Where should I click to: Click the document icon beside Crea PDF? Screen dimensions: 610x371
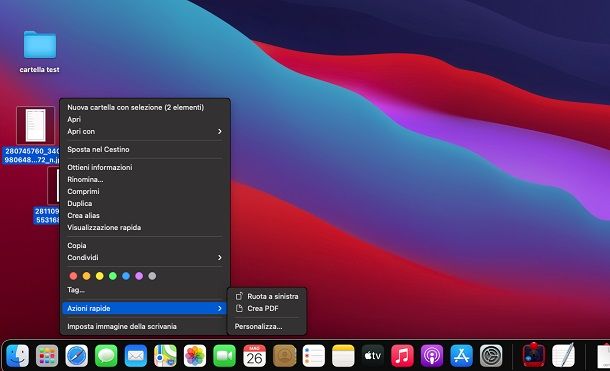pos(239,308)
